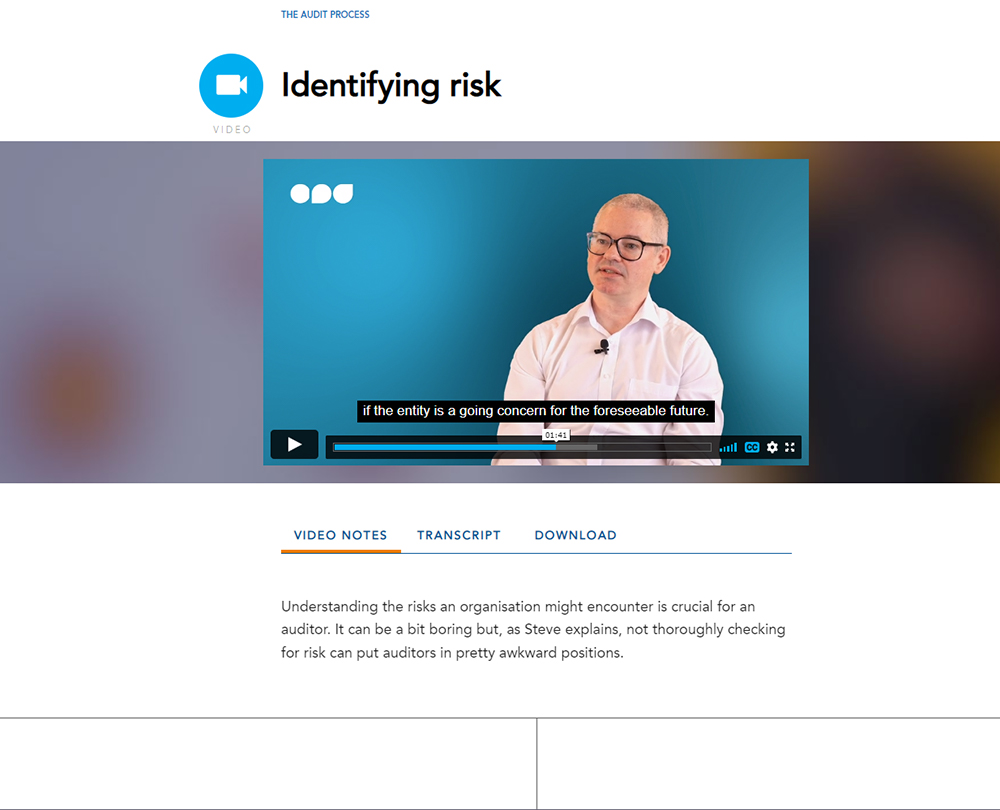1000x810 pixels.
Task: Jump to the grey buffered bar section
Action: click(577, 447)
